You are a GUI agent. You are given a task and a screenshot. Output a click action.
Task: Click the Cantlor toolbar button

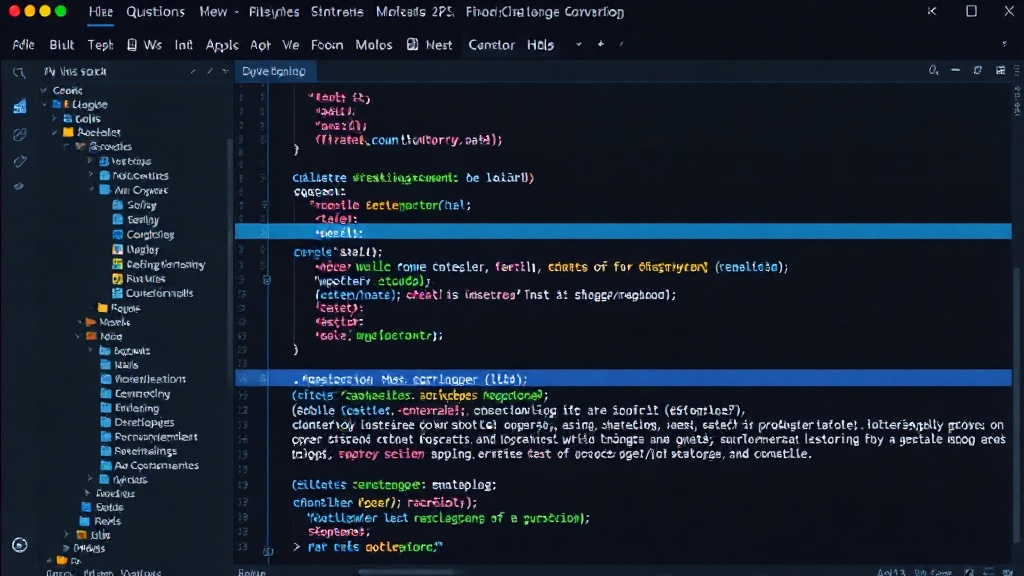coord(492,44)
